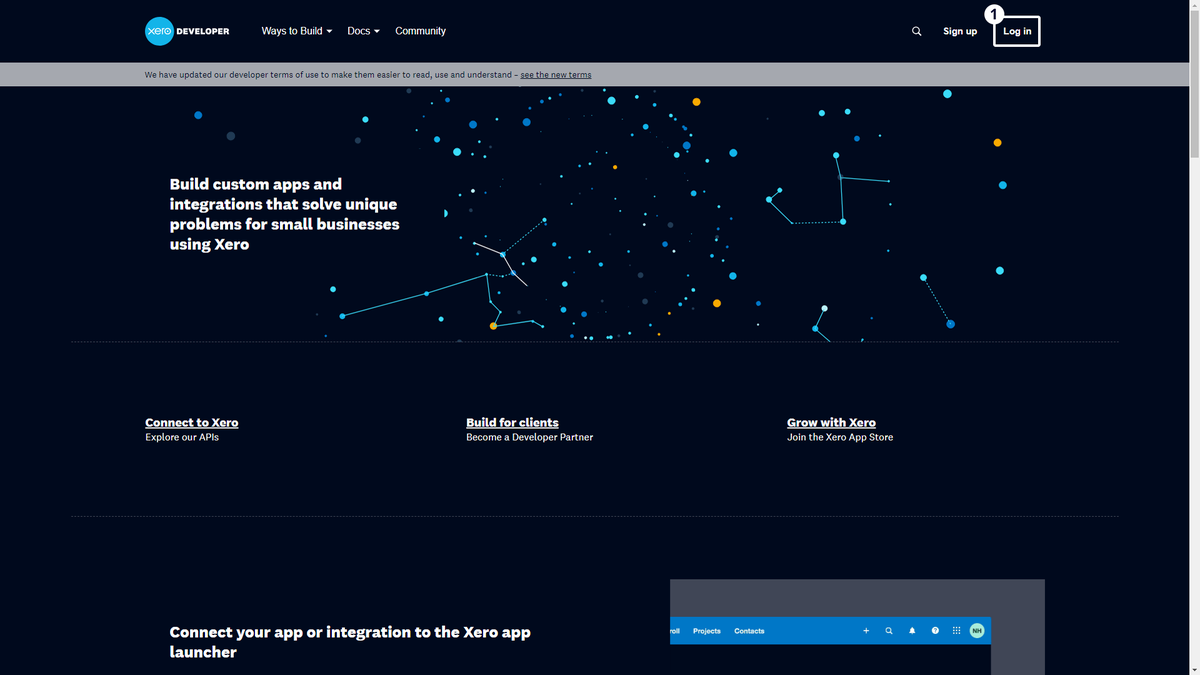
Task: Click the magnifier in the blue app bar
Action: [x=889, y=631]
